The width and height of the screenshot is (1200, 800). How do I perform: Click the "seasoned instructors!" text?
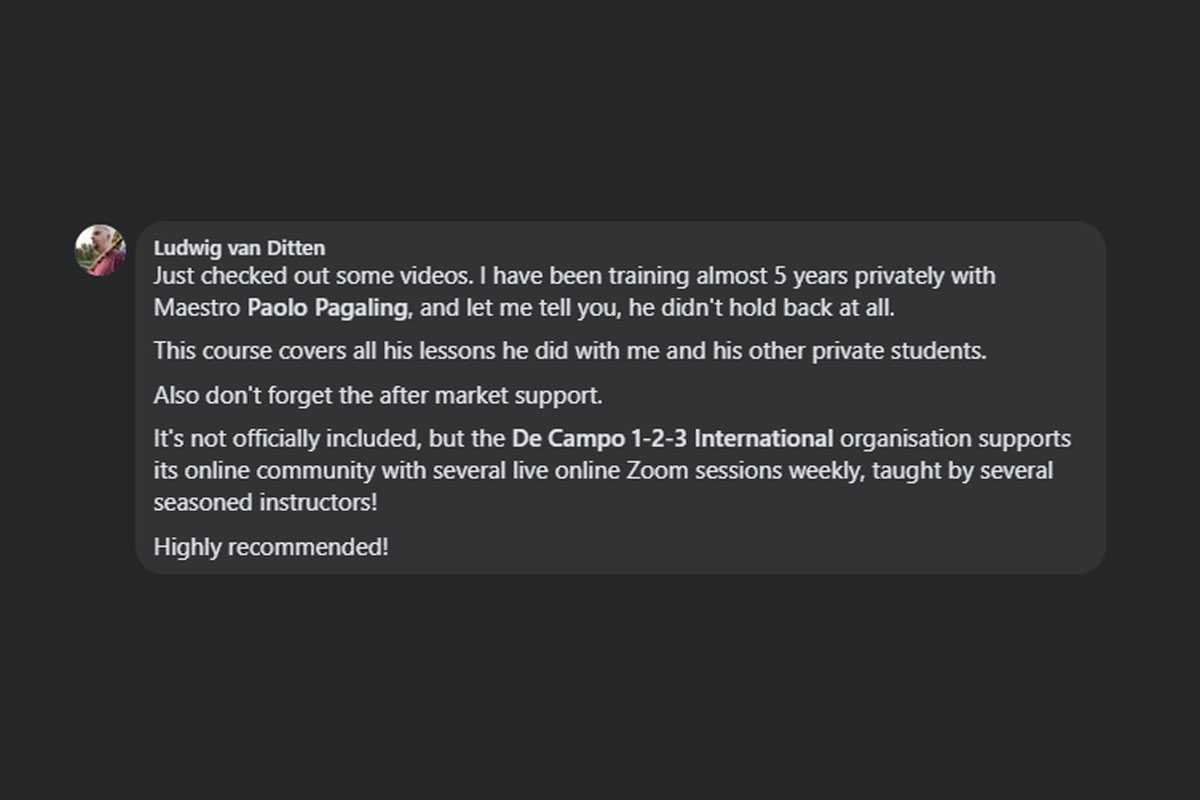[265, 502]
